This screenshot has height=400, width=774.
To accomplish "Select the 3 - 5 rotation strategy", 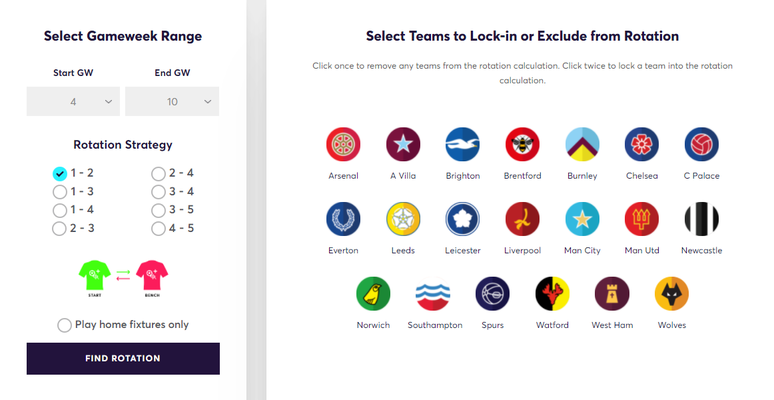I will 158,210.
